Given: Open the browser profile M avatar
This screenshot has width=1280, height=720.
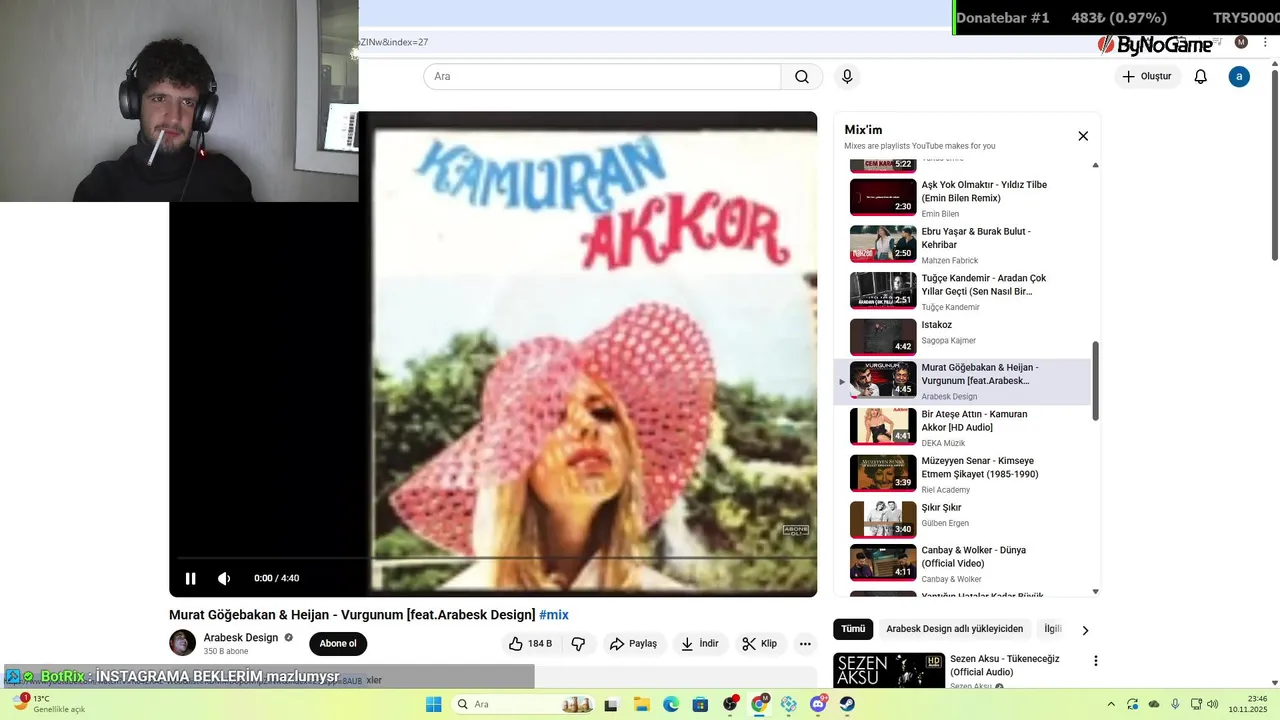Looking at the screenshot, I should pos(1241,42).
